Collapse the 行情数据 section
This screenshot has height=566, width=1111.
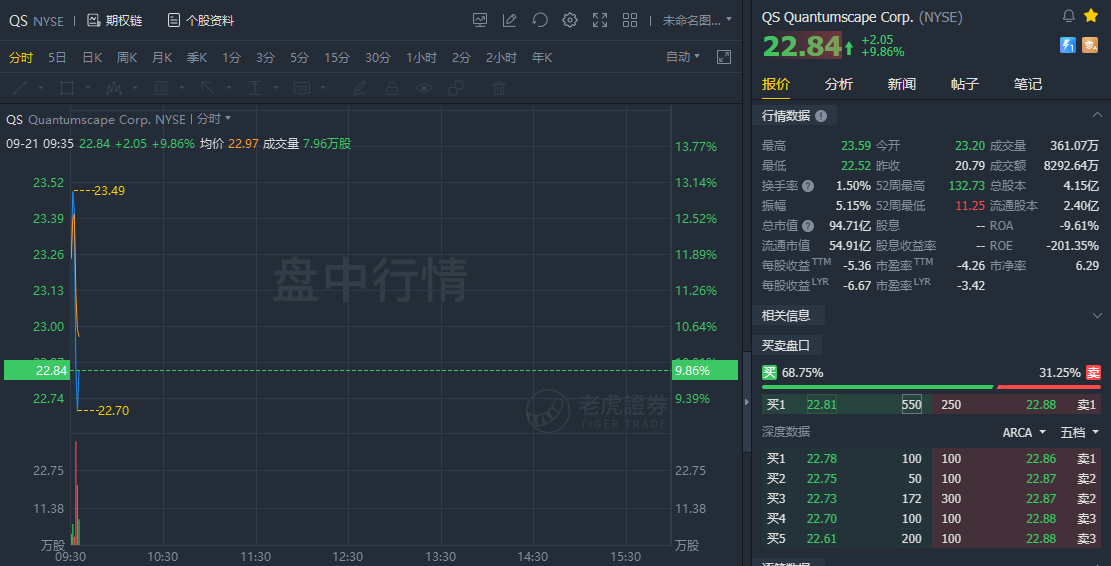(x=1097, y=115)
